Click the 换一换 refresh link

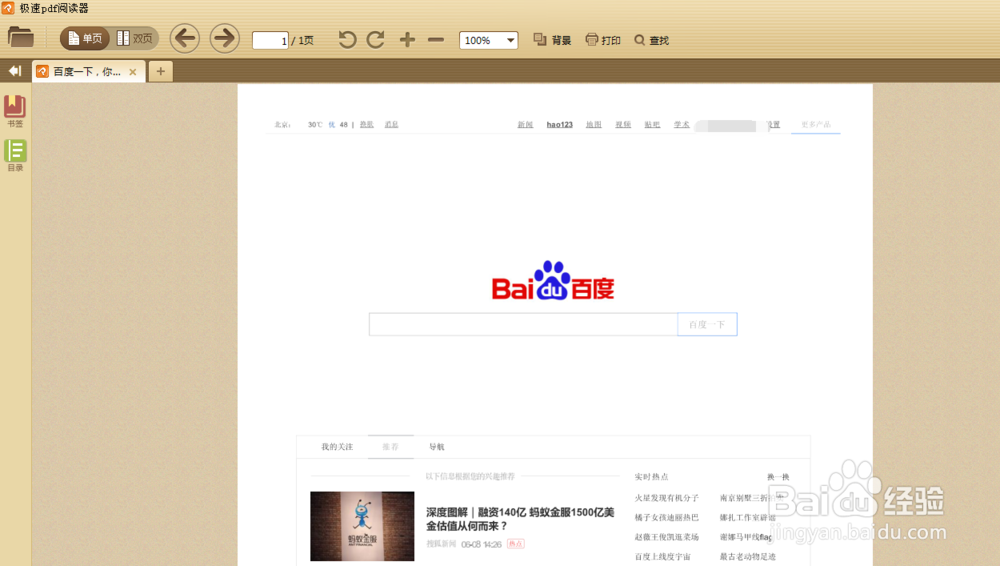tap(778, 477)
